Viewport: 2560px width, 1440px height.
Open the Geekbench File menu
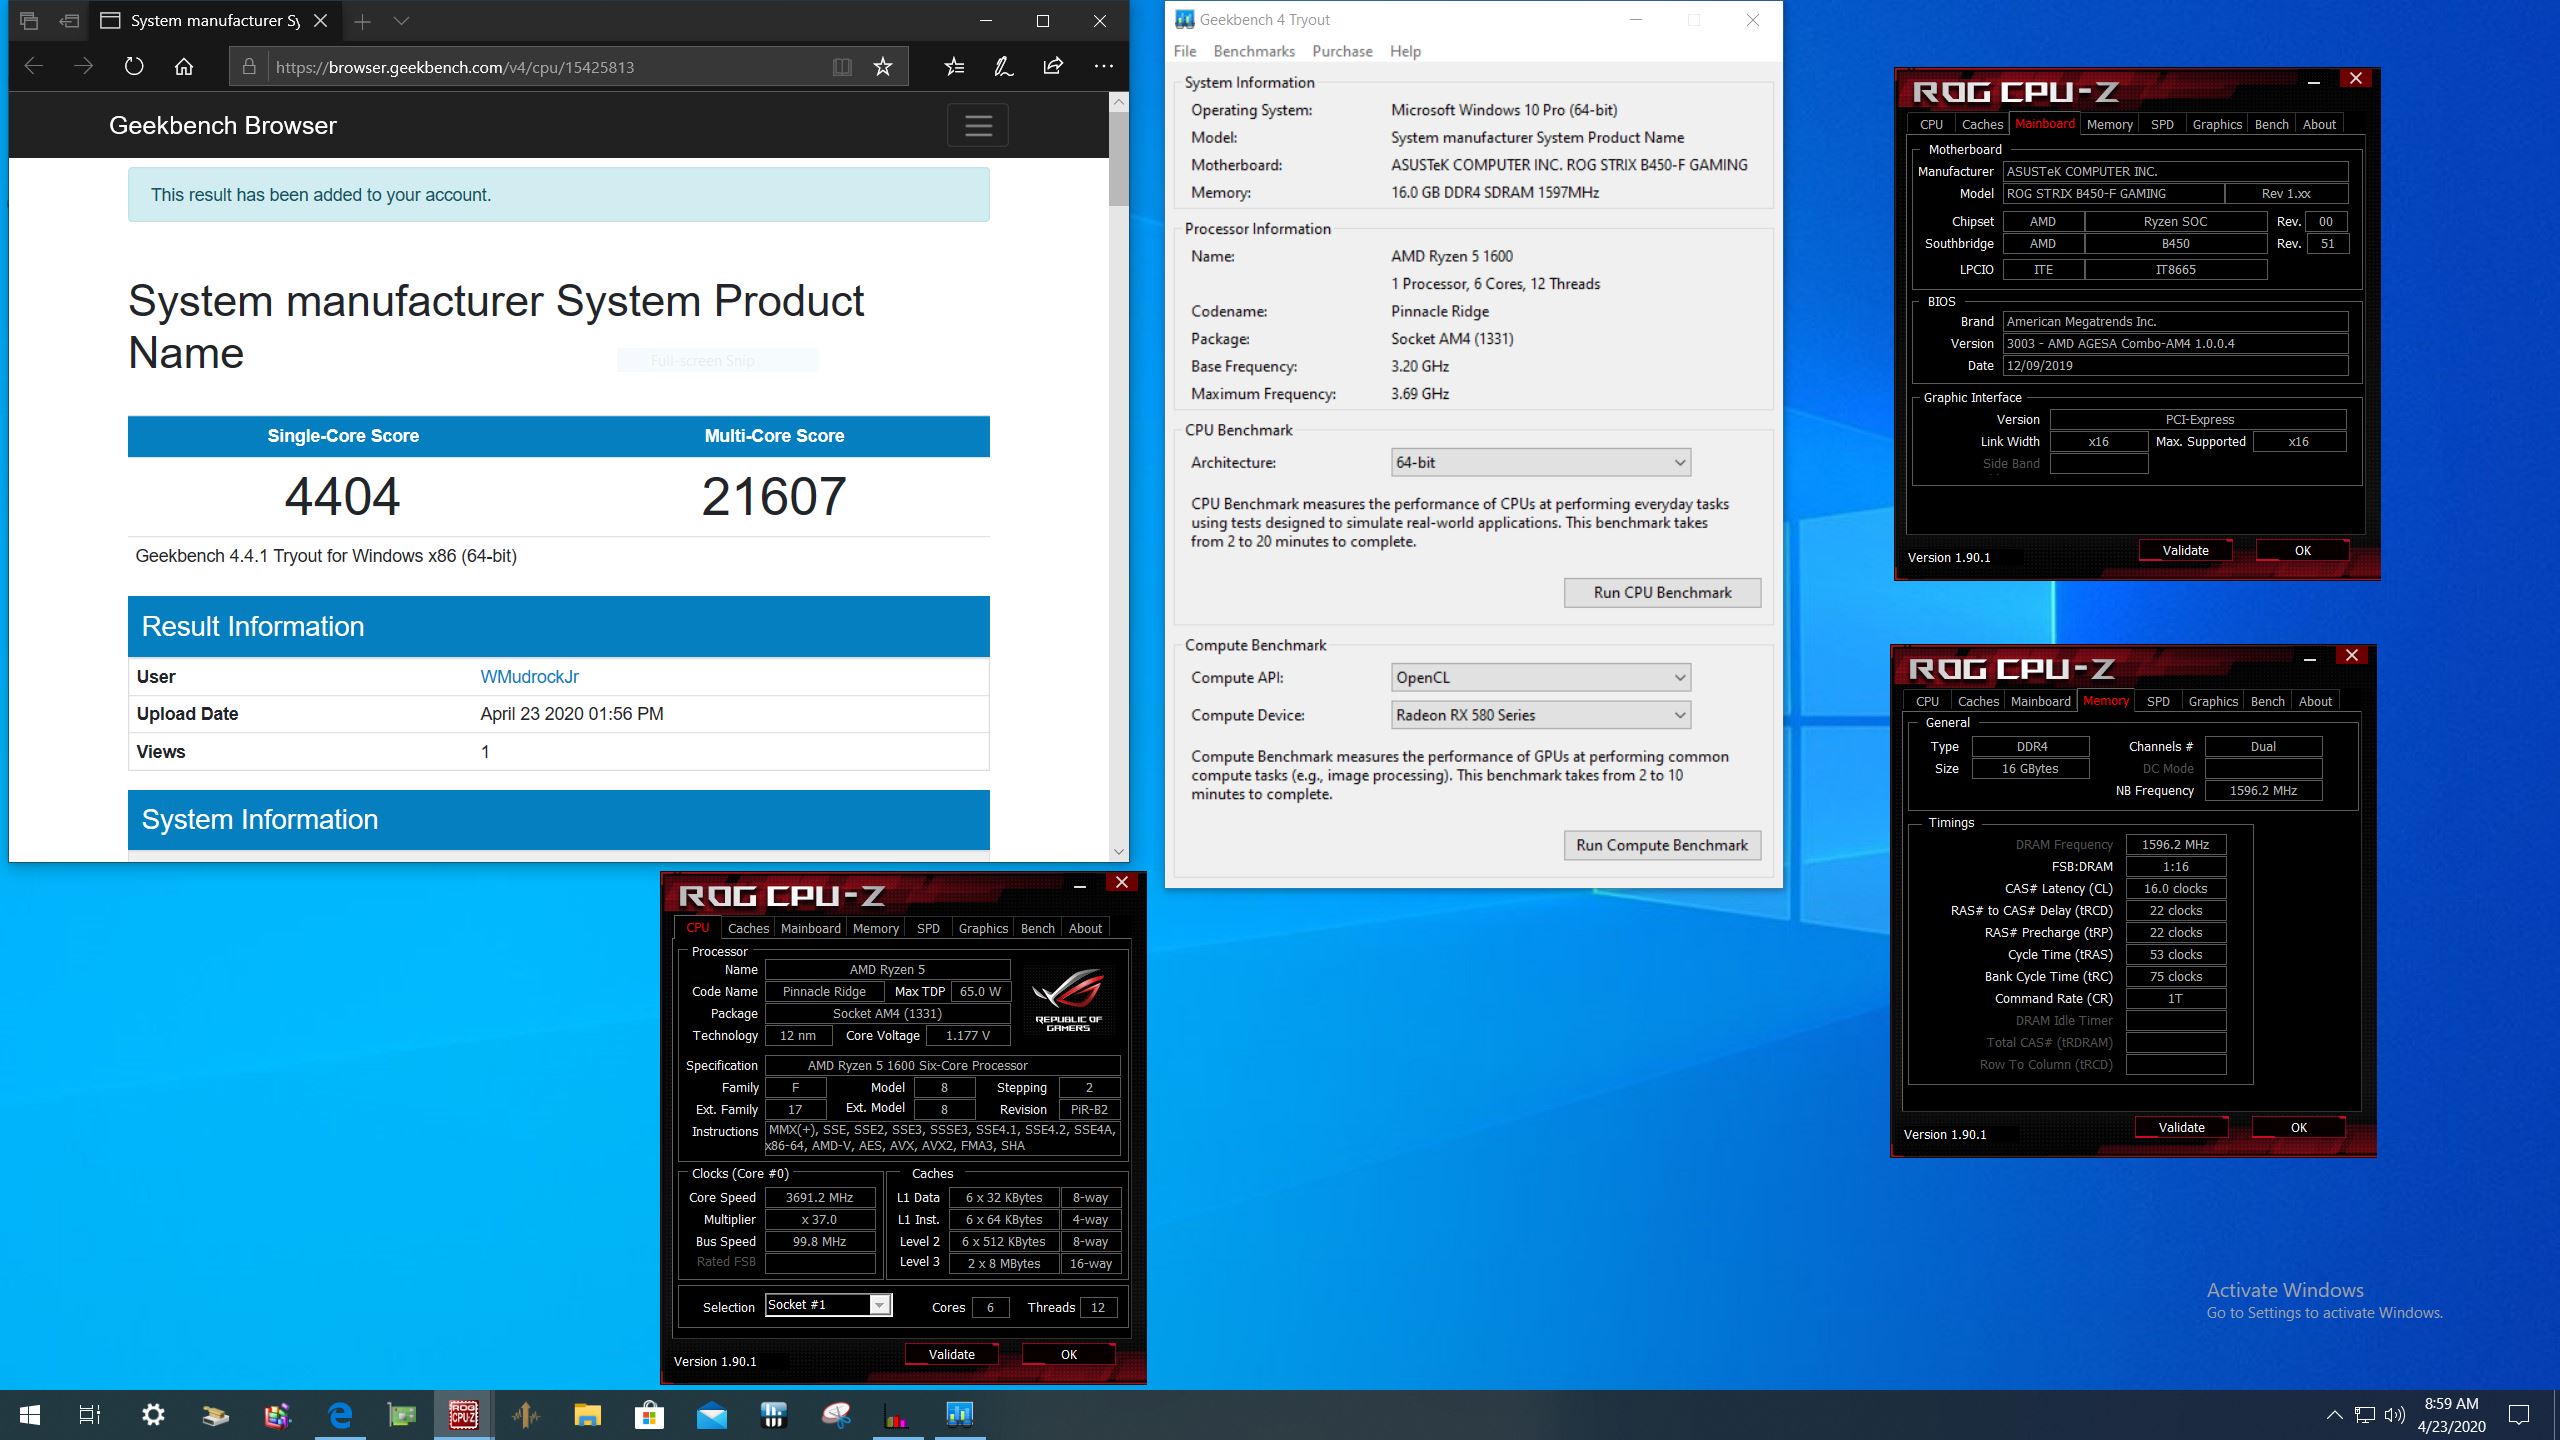coord(1185,51)
